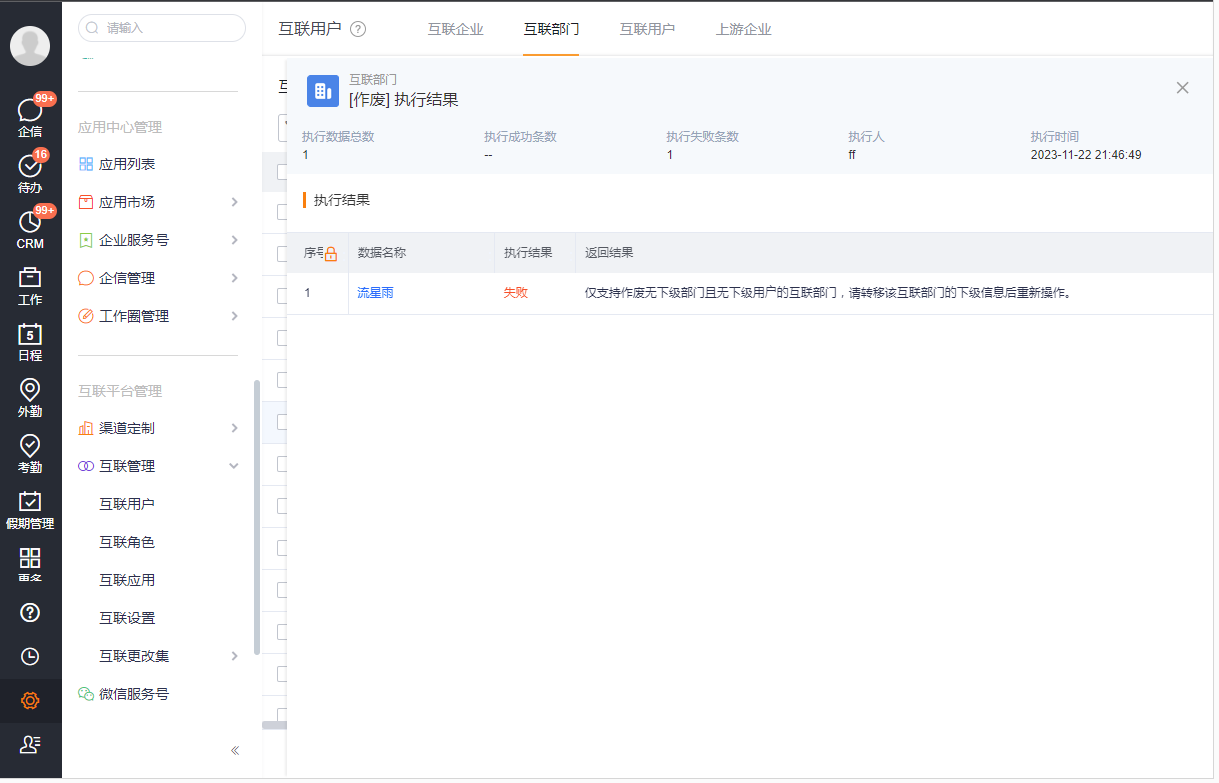1219x783 pixels.
Task: Open the CRM module icon
Action: point(30,222)
